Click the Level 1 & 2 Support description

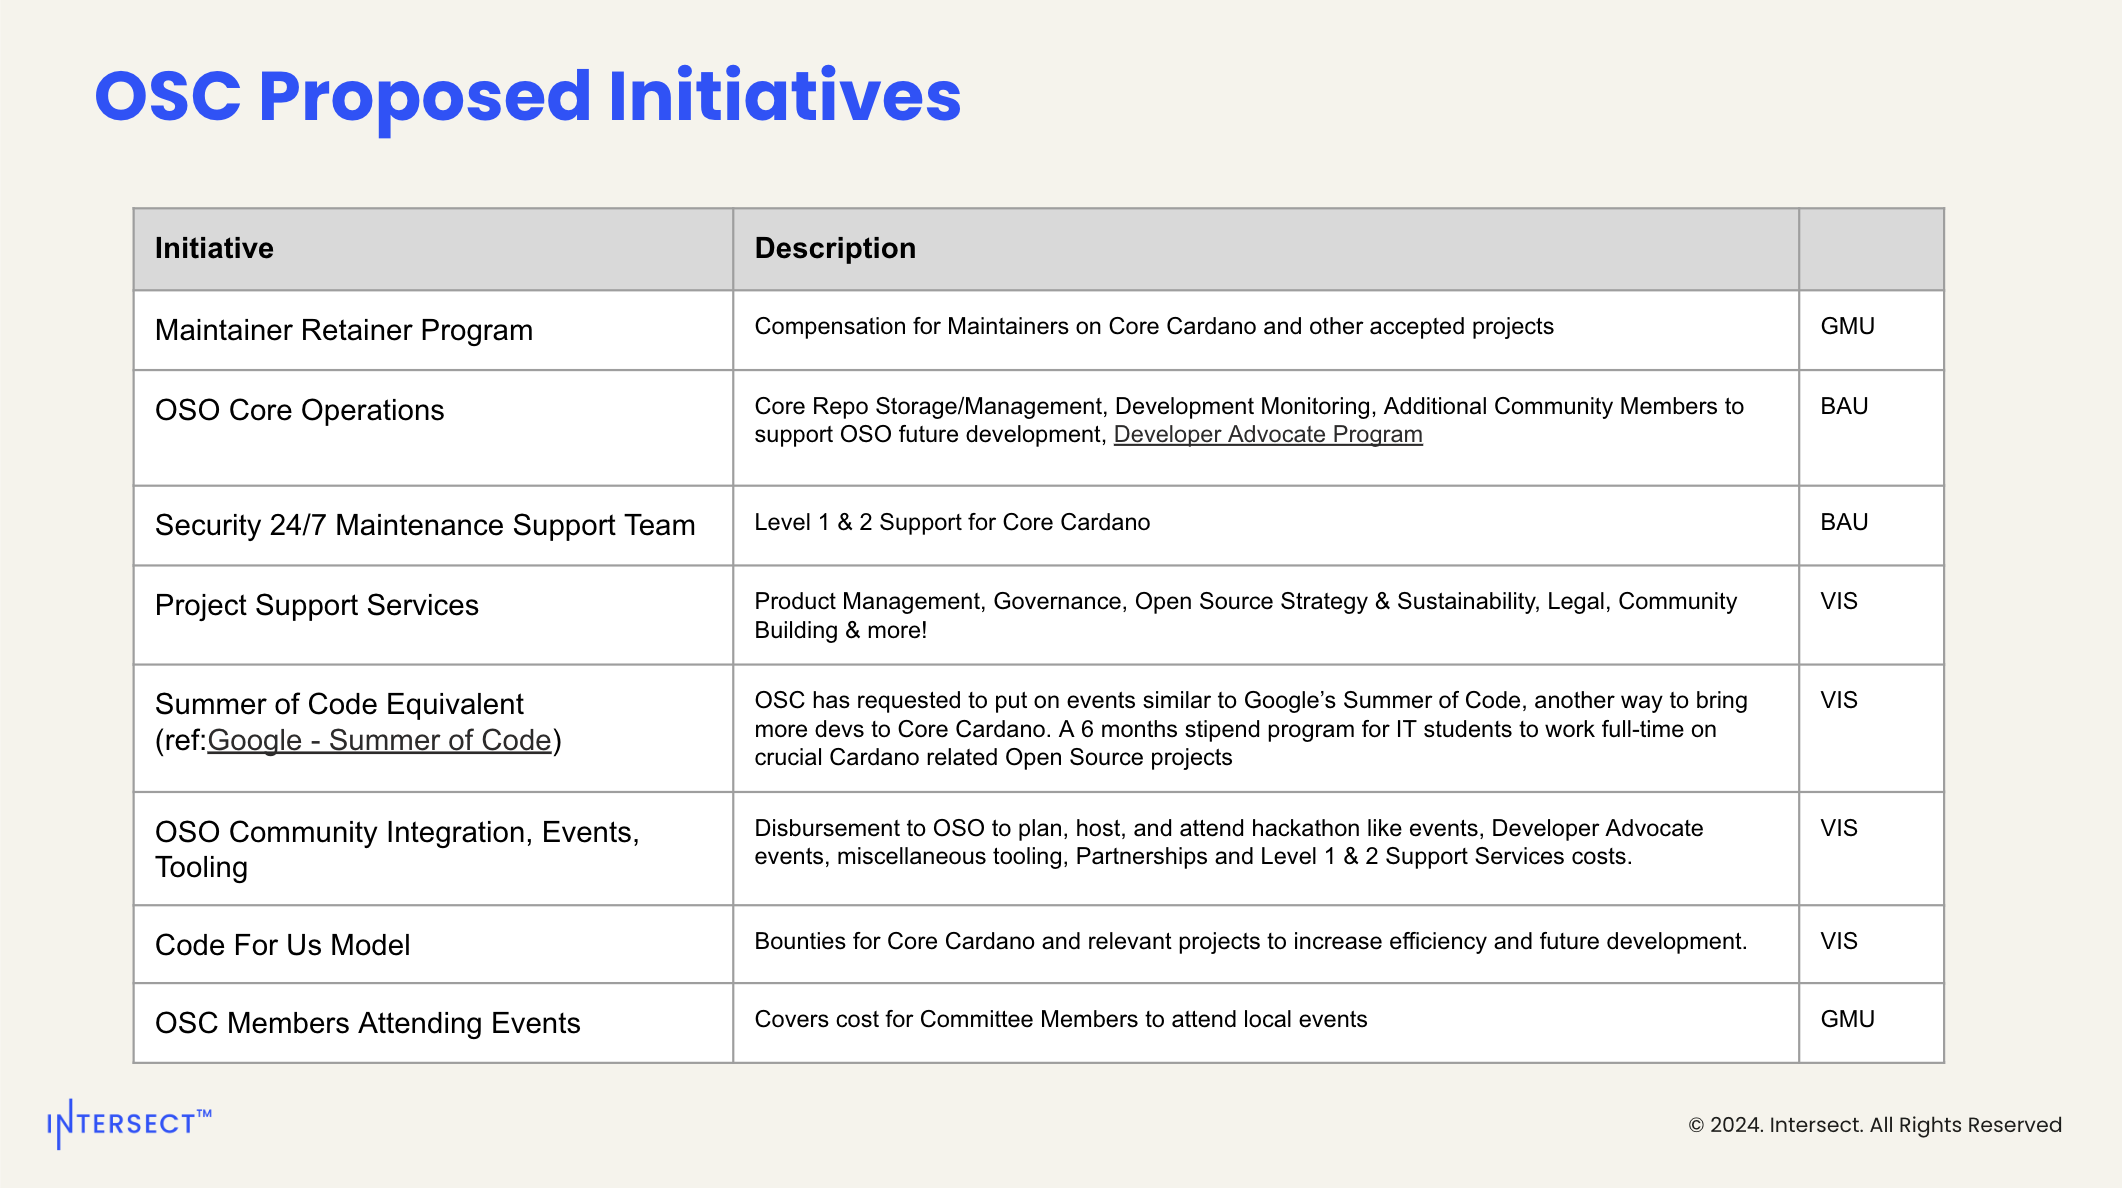tap(951, 523)
